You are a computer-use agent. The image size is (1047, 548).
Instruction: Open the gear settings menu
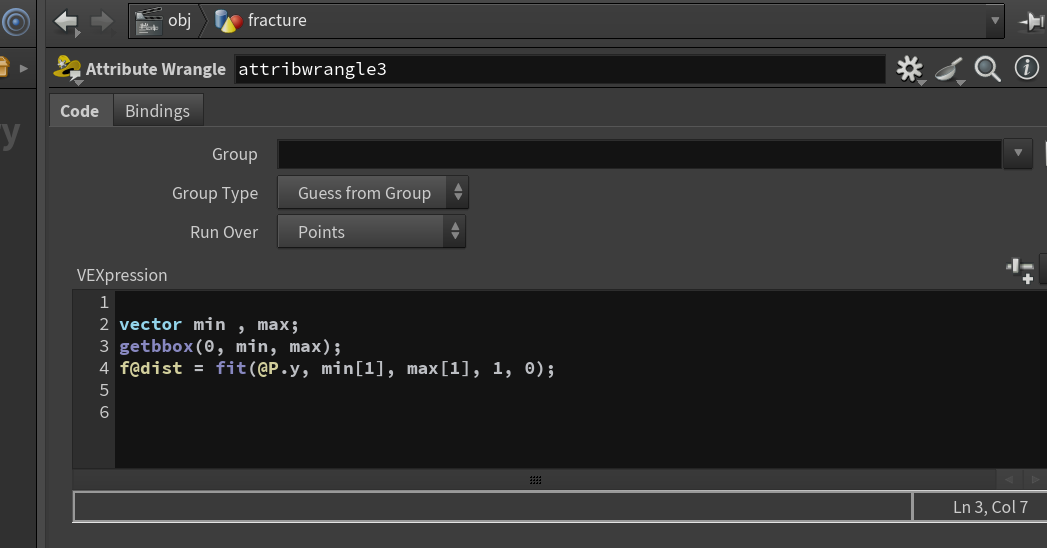point(909,69)
